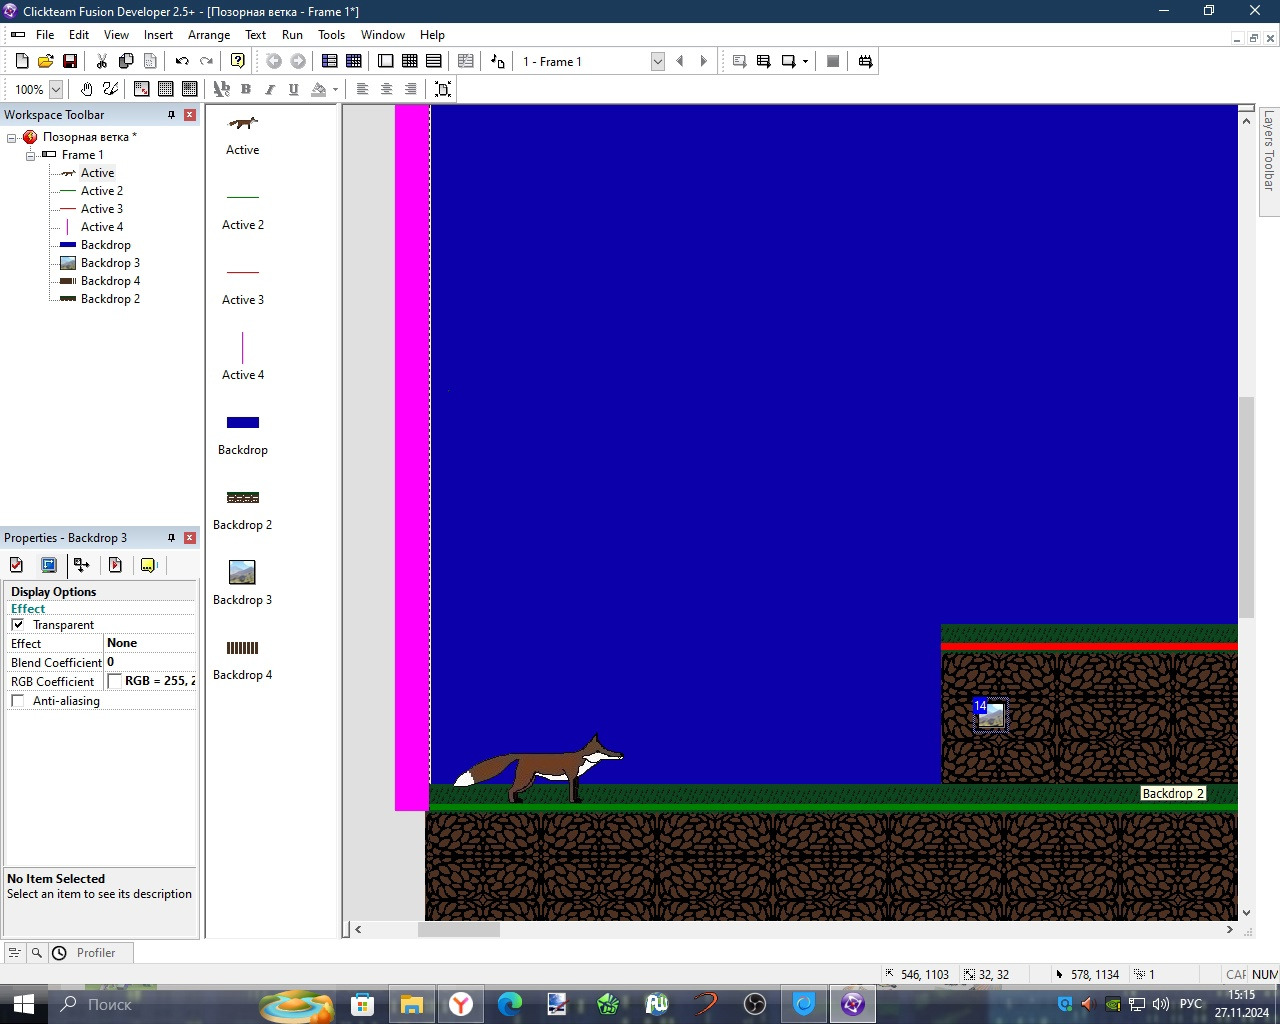Collapse the Frame 1 tree node

coord(30,155)
